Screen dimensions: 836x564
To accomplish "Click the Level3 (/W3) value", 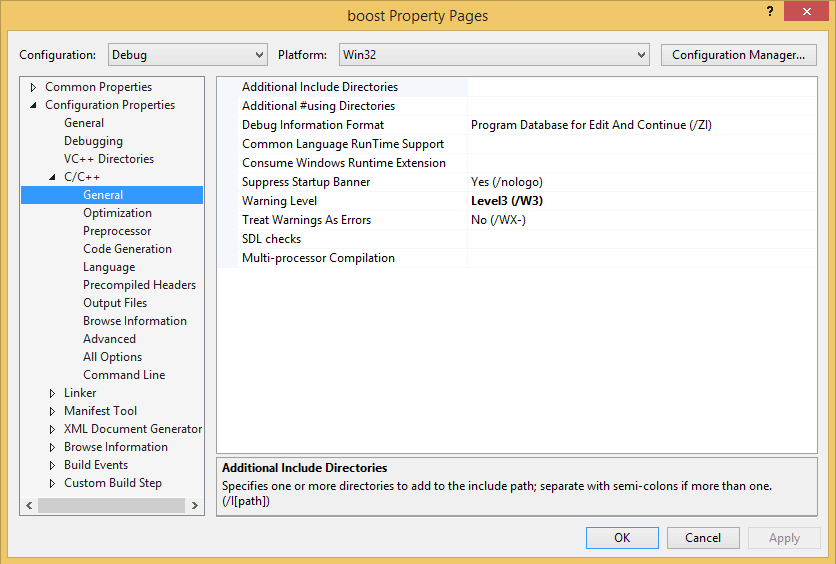I will tap(507, 201).
